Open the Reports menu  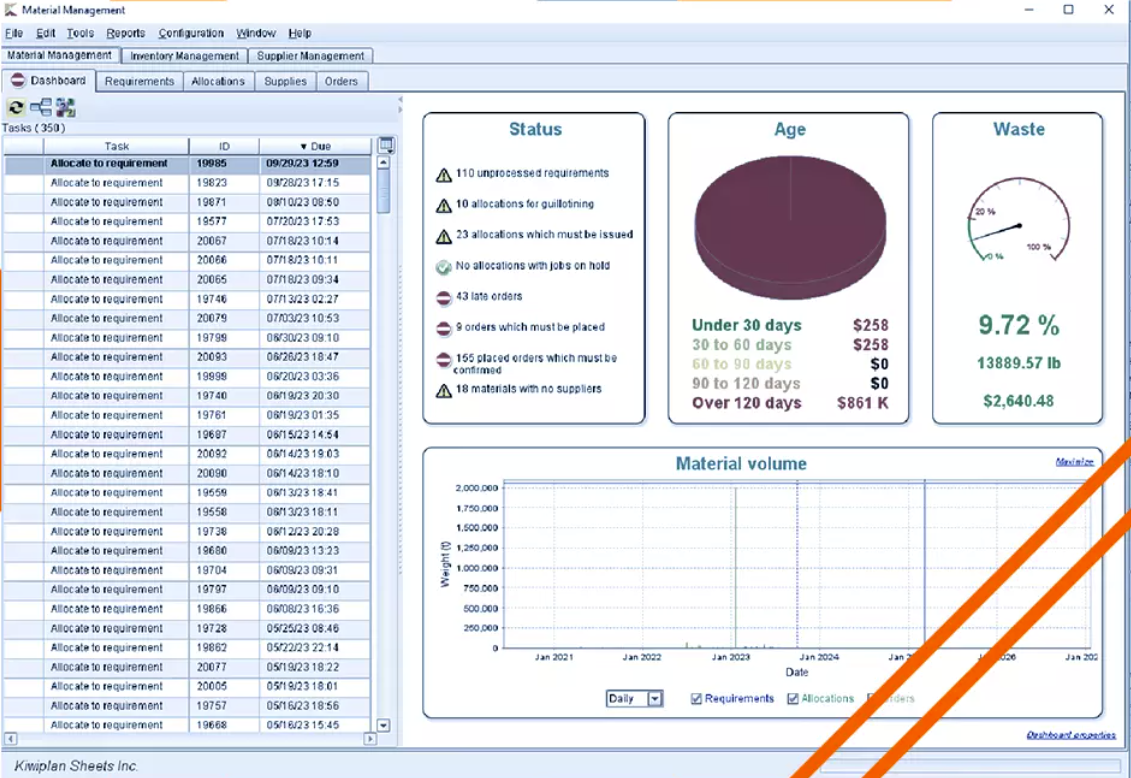[127, 33]
